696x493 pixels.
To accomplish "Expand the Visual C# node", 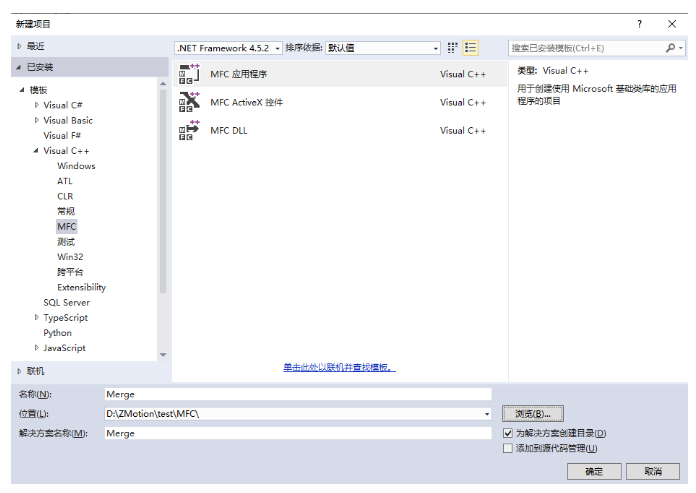I will [37, 105].
